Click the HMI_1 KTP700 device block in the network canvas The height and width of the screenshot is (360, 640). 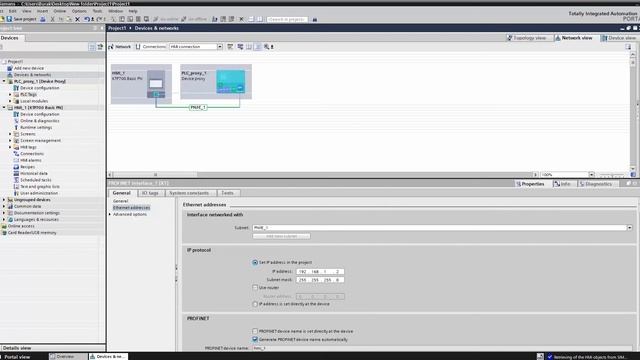pos(141,84)
